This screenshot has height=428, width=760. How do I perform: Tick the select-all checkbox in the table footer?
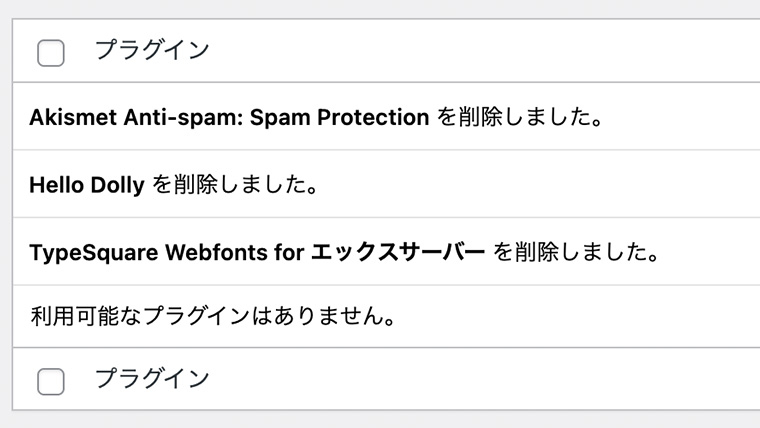coord(51,381)
